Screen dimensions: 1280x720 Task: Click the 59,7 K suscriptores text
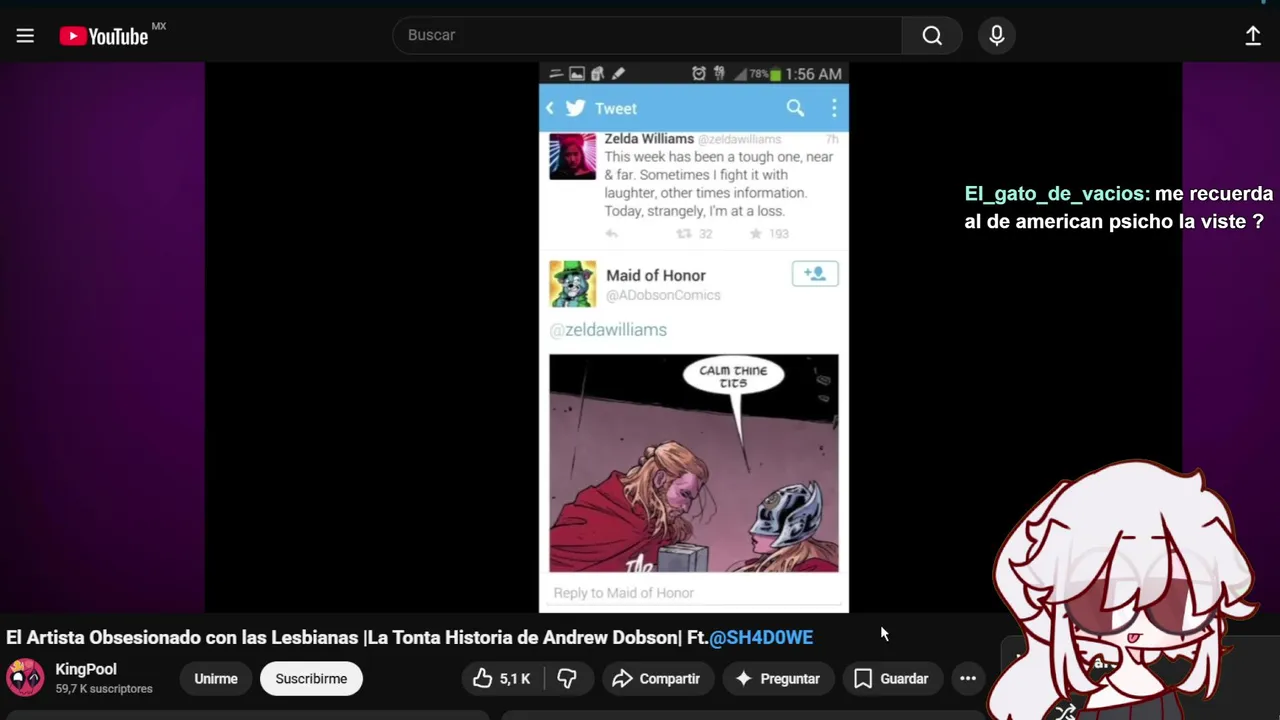(x=104, y=689)
